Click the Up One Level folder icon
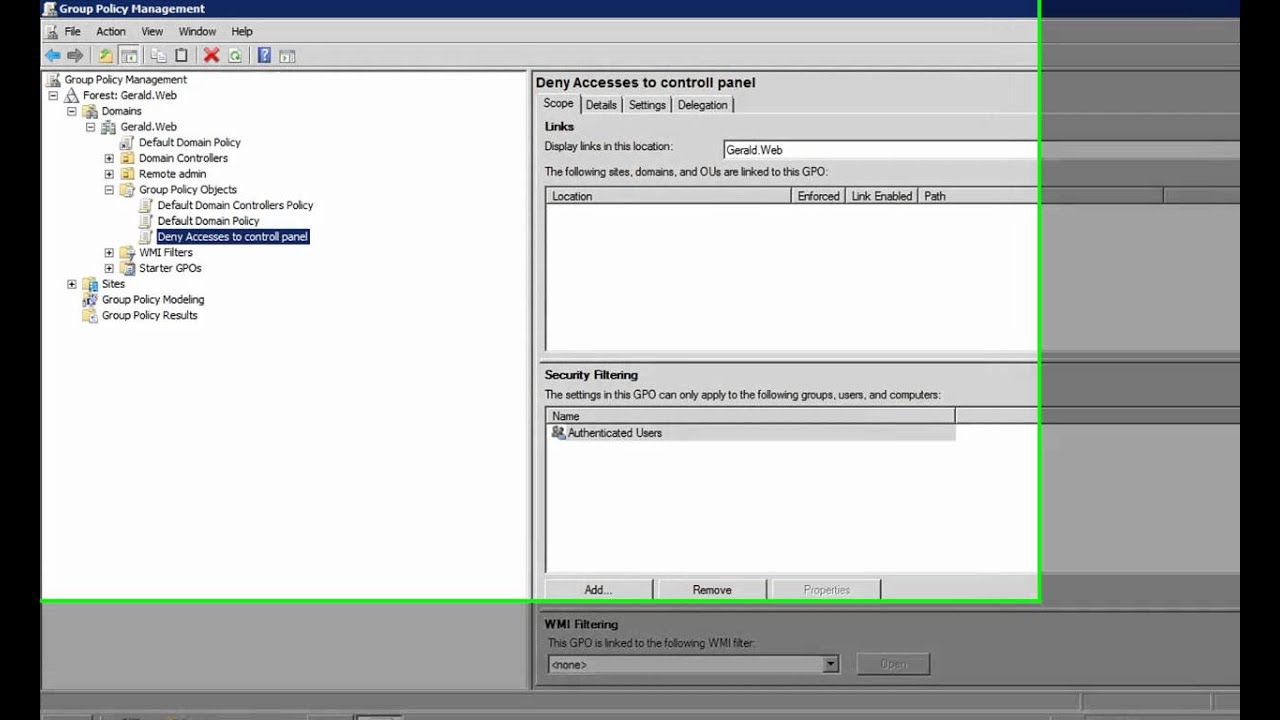Image resolution: width=1280 pixels, height=720 pixels. (106, 56)
